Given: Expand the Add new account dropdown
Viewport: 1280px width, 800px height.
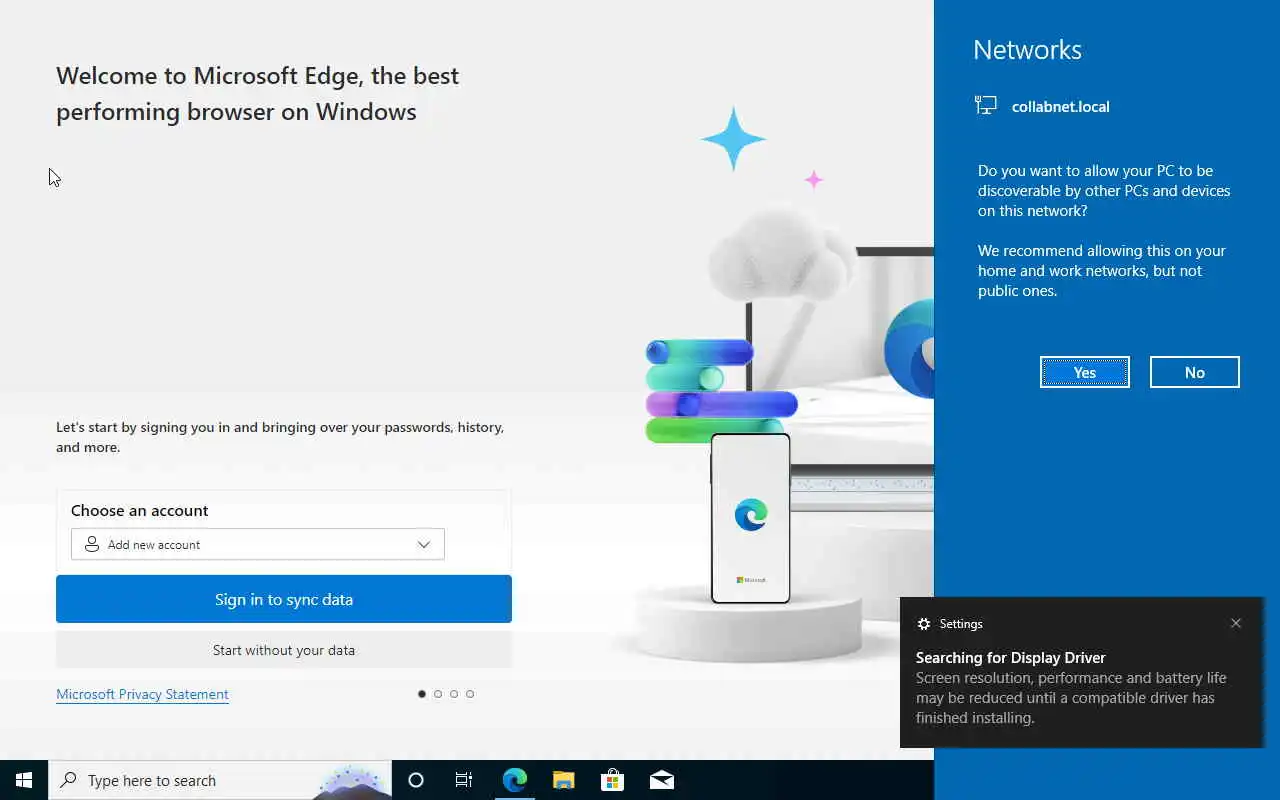Looking at the screenshot, I should pyautogui.click(x=258, y=544).
